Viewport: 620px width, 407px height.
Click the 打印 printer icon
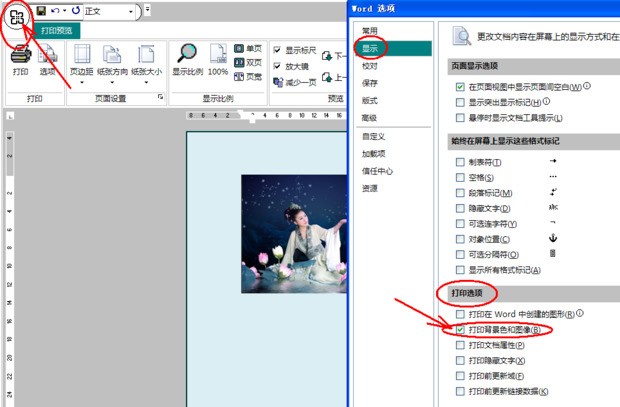20,58
